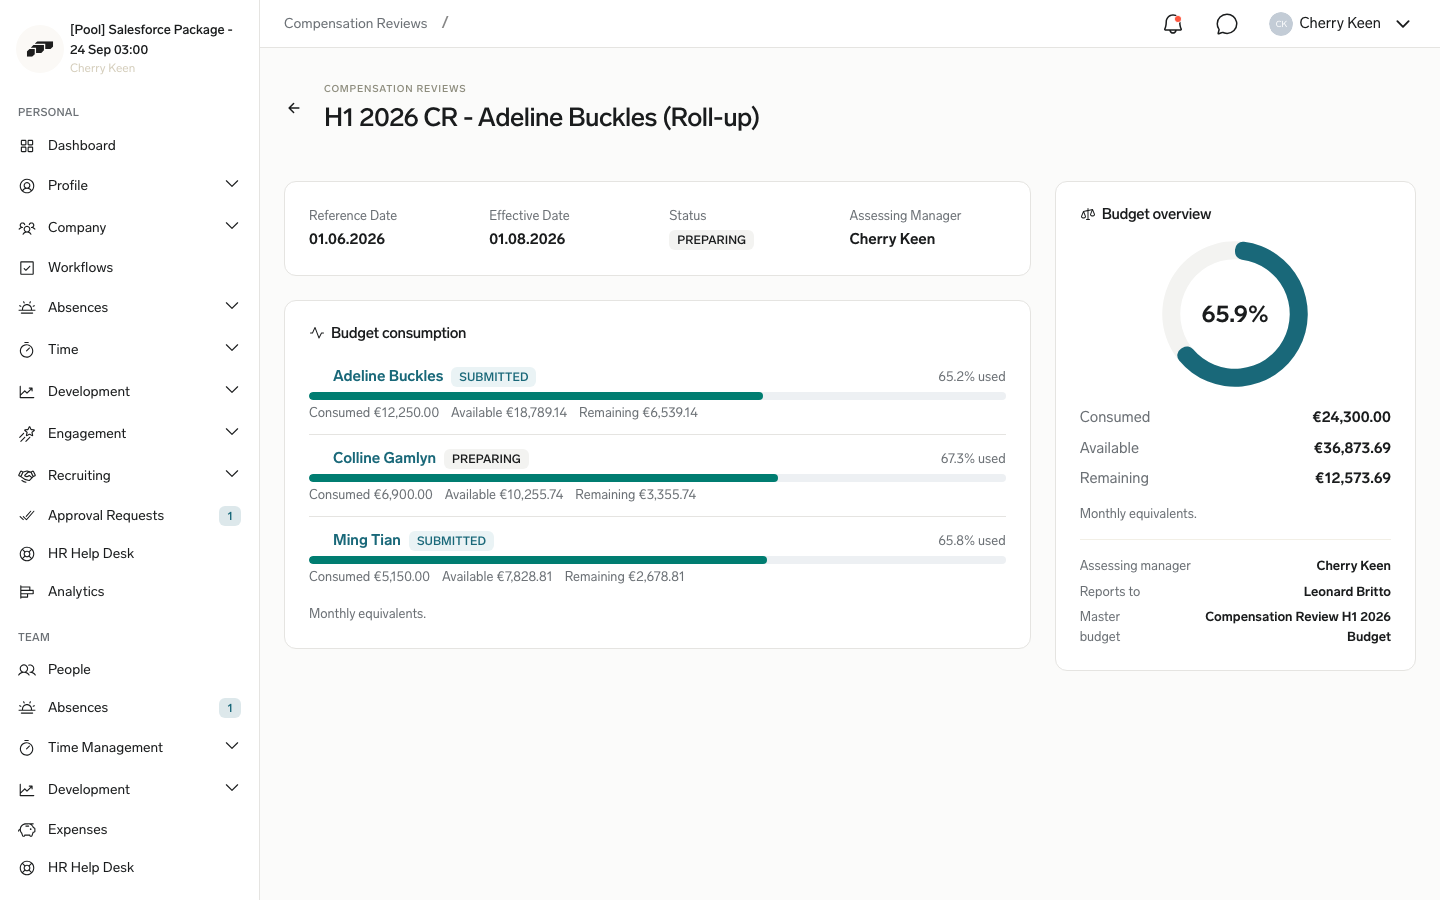Click the Cherry Keen avatar circle
The height and width of the screenshot is (900, 1440).
pyautogui.click(x=1281, y=24)
